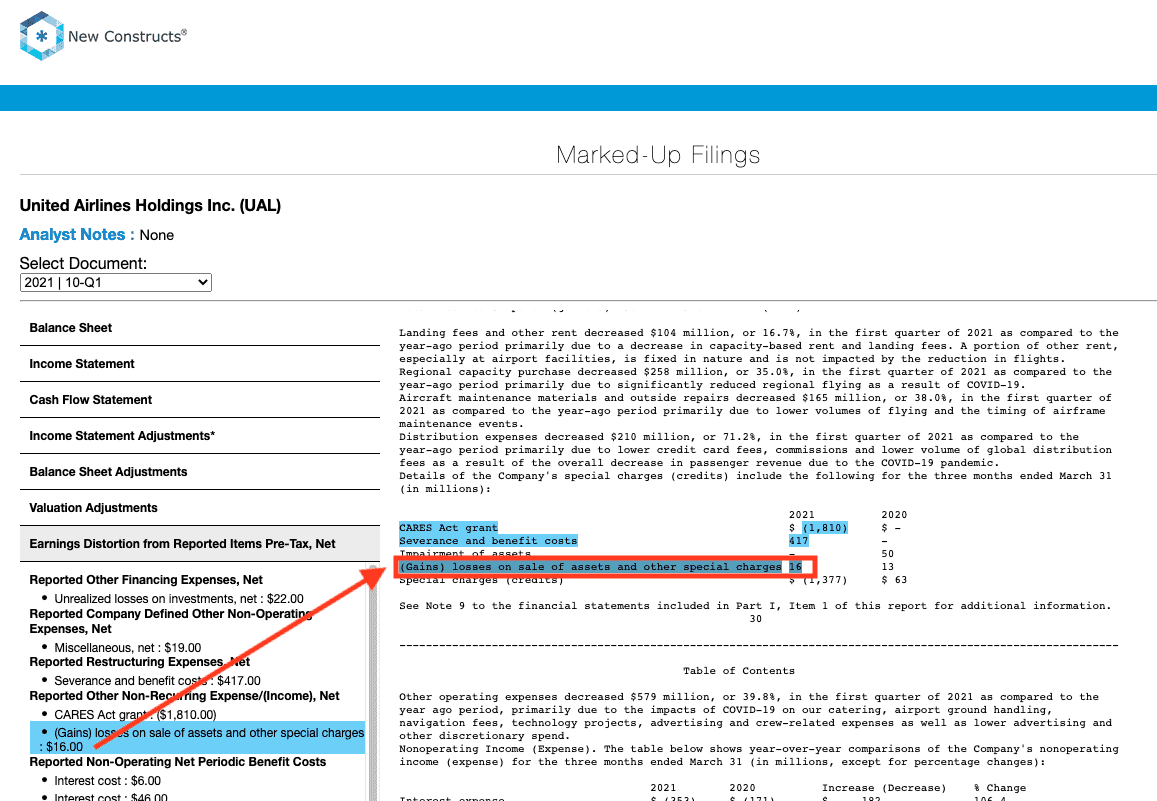The height and width of the screenshot is (801, 1157).
Task: Click Reported Other Non-Recurring Expense/(Income) heading
Action: click(184, 696)
